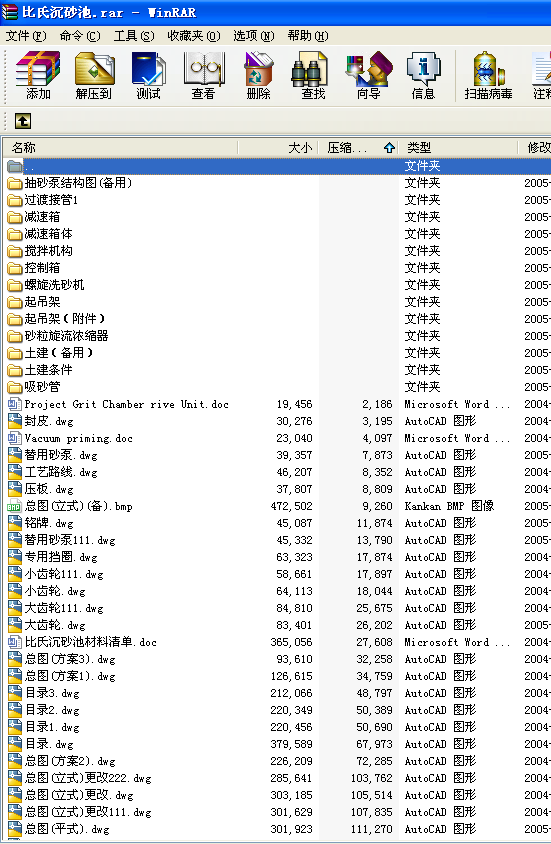The width and height of the screenshot is (551, 844).
Task: Select file 总图(方案3).dwg
Action: (x=70, y=659)
